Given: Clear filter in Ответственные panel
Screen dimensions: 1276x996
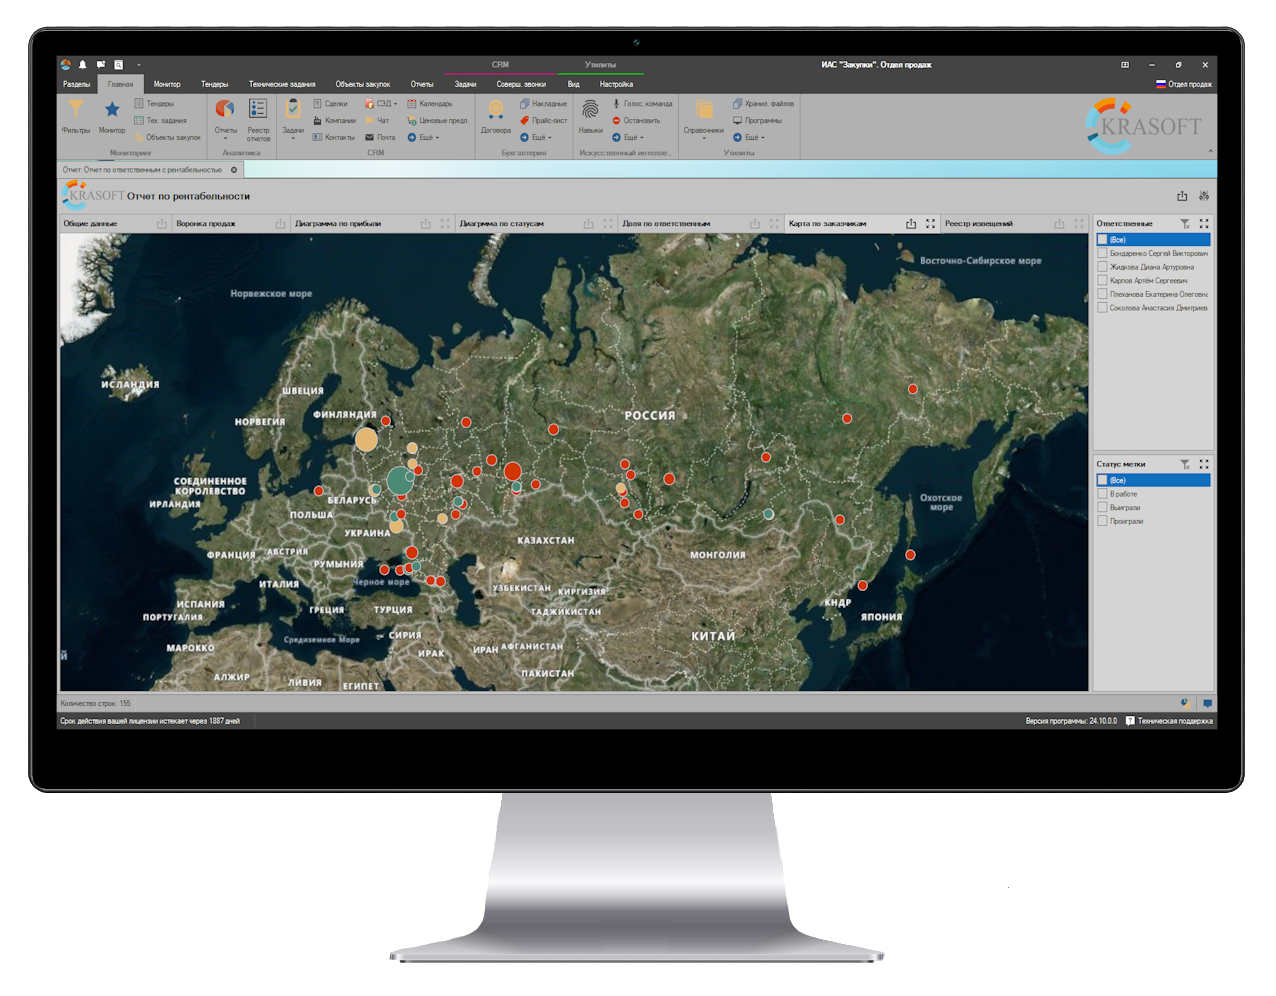Looking at the screenshot, I should (1185, 224).
